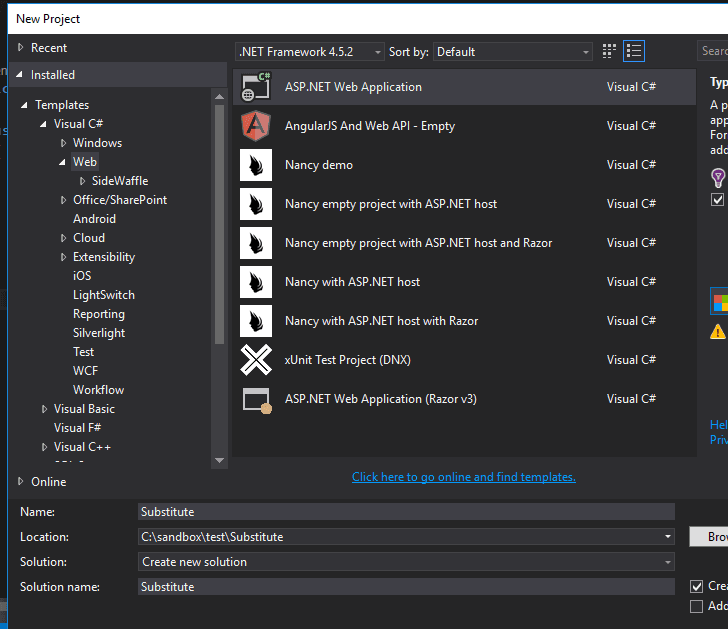Open the Sort by Default dropdown
Viewport: 728px width, 629px height.
click(x=513, y=52)
